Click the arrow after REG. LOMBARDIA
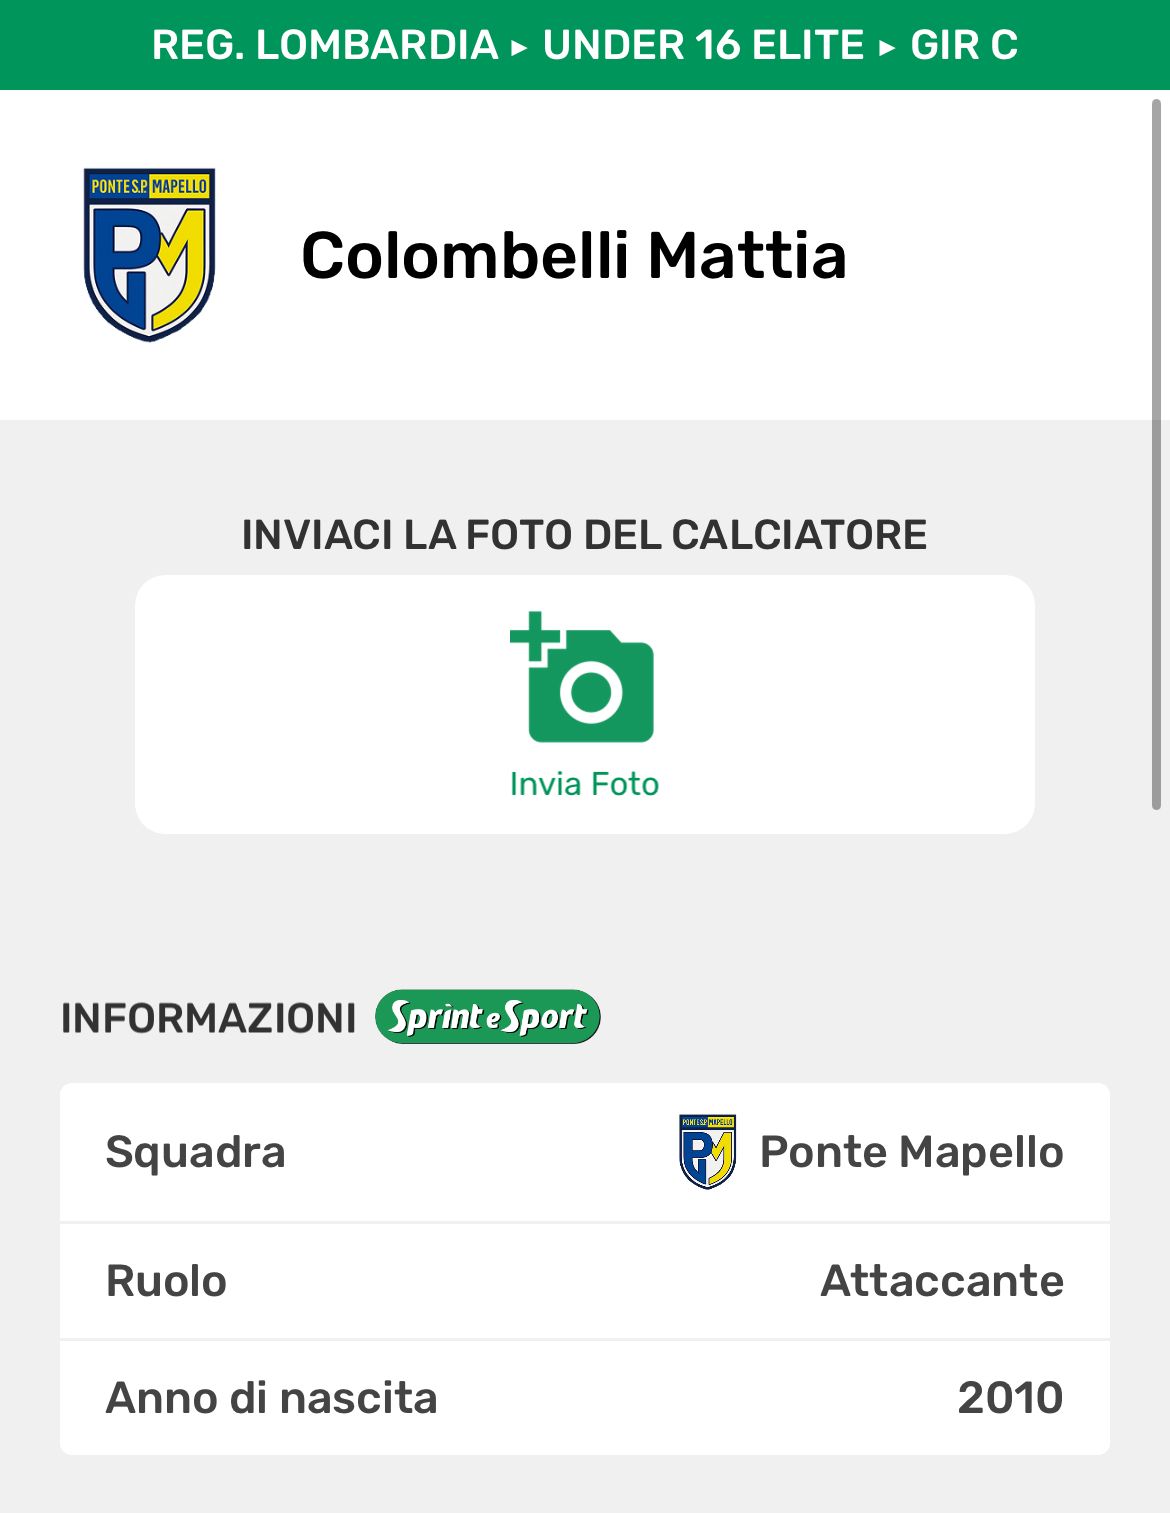The height and width of the screenshot is (1513, 1170). coord(519,47)
